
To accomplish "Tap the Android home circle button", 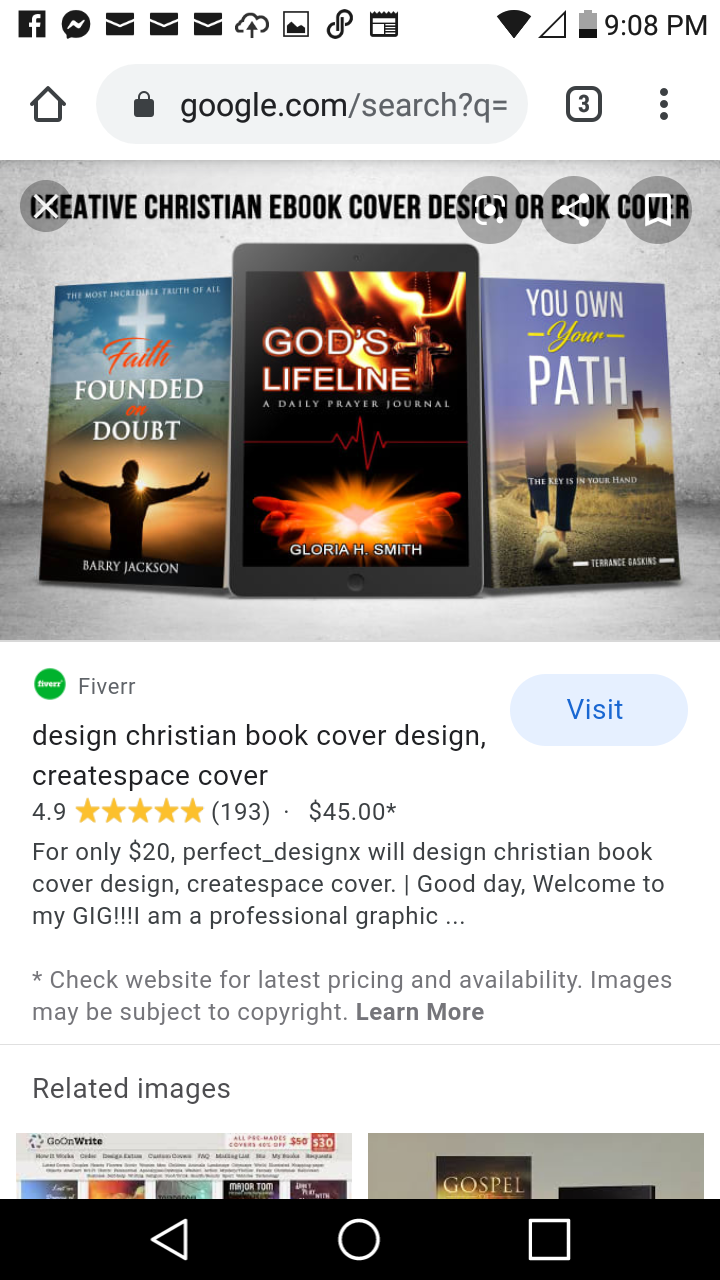I will [359, 1240].
